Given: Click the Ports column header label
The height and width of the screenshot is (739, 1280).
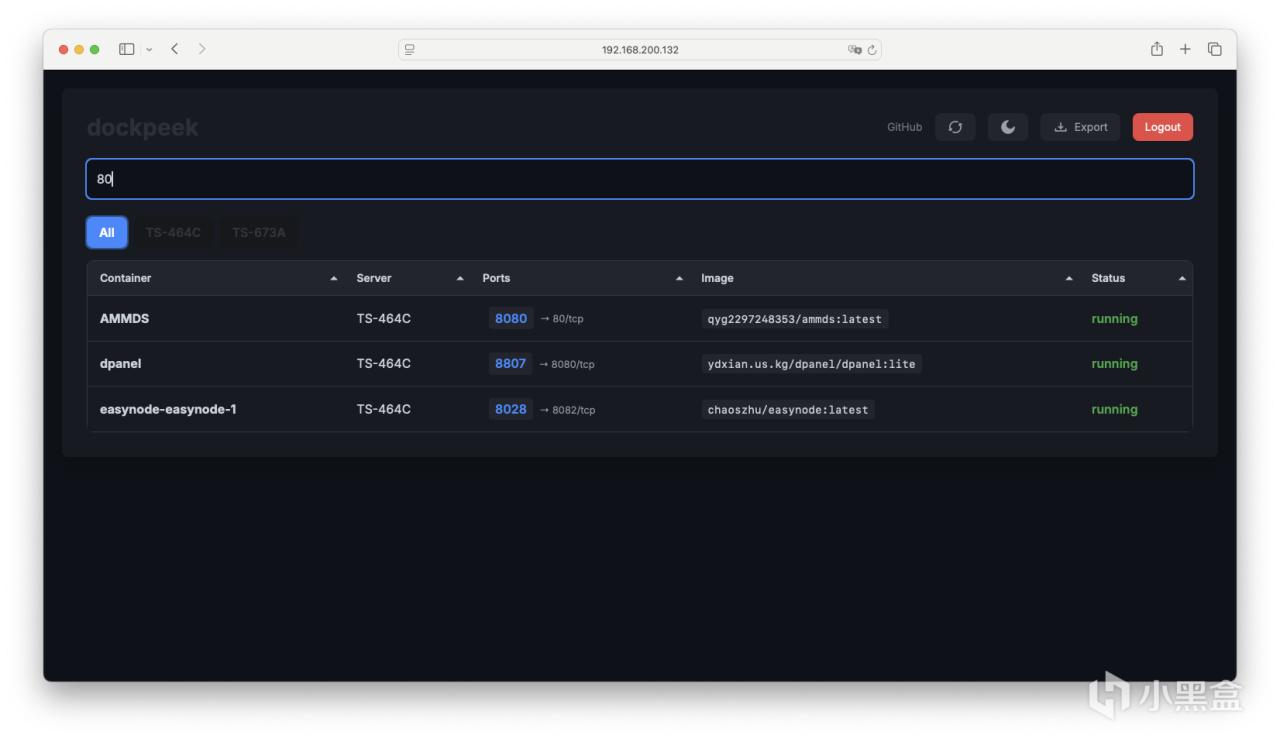Looking at the screenshot, I should (x=496, y=278).
